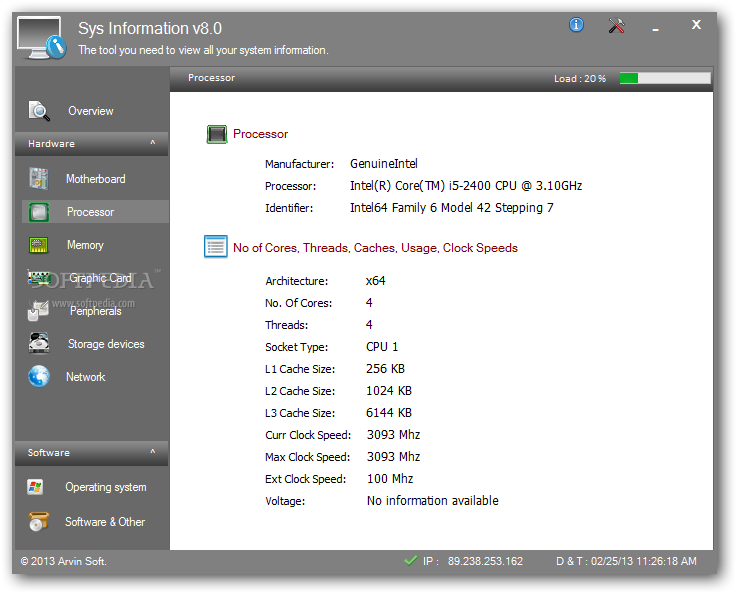Click the Processor section chip icon
The width and height of the screenshot is (737, 594).
[x=217, y=134]
